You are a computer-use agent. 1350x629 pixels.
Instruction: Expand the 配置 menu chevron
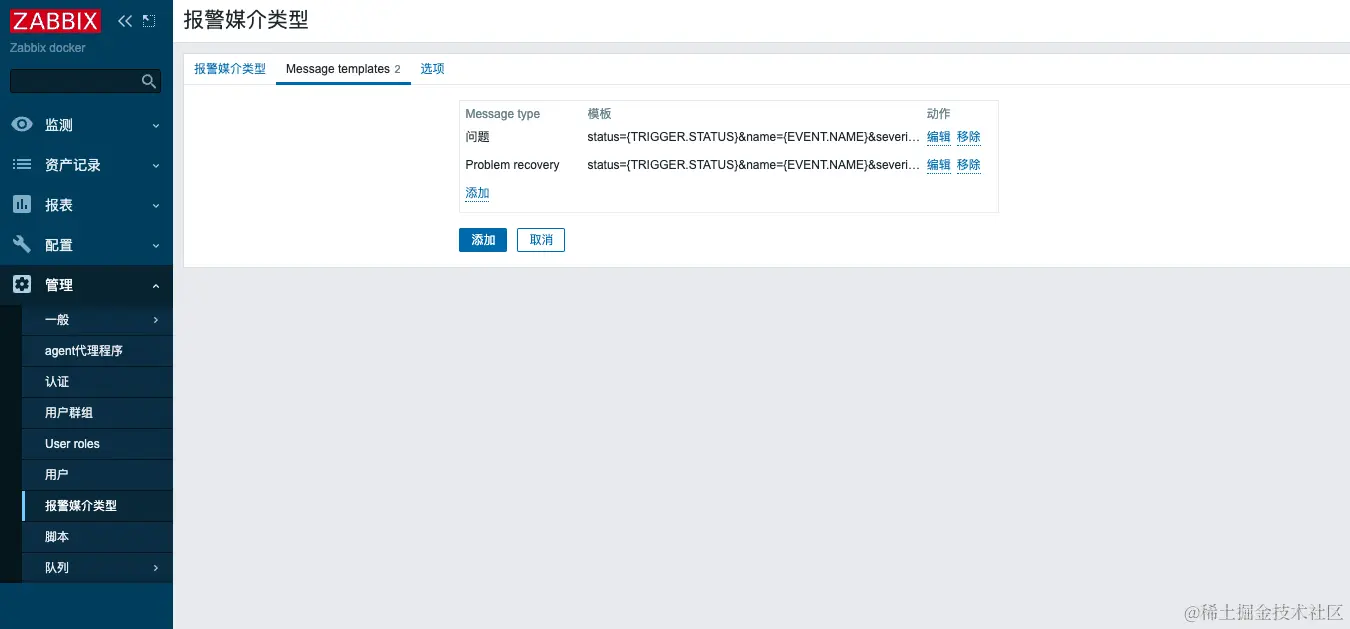[155, 246]
